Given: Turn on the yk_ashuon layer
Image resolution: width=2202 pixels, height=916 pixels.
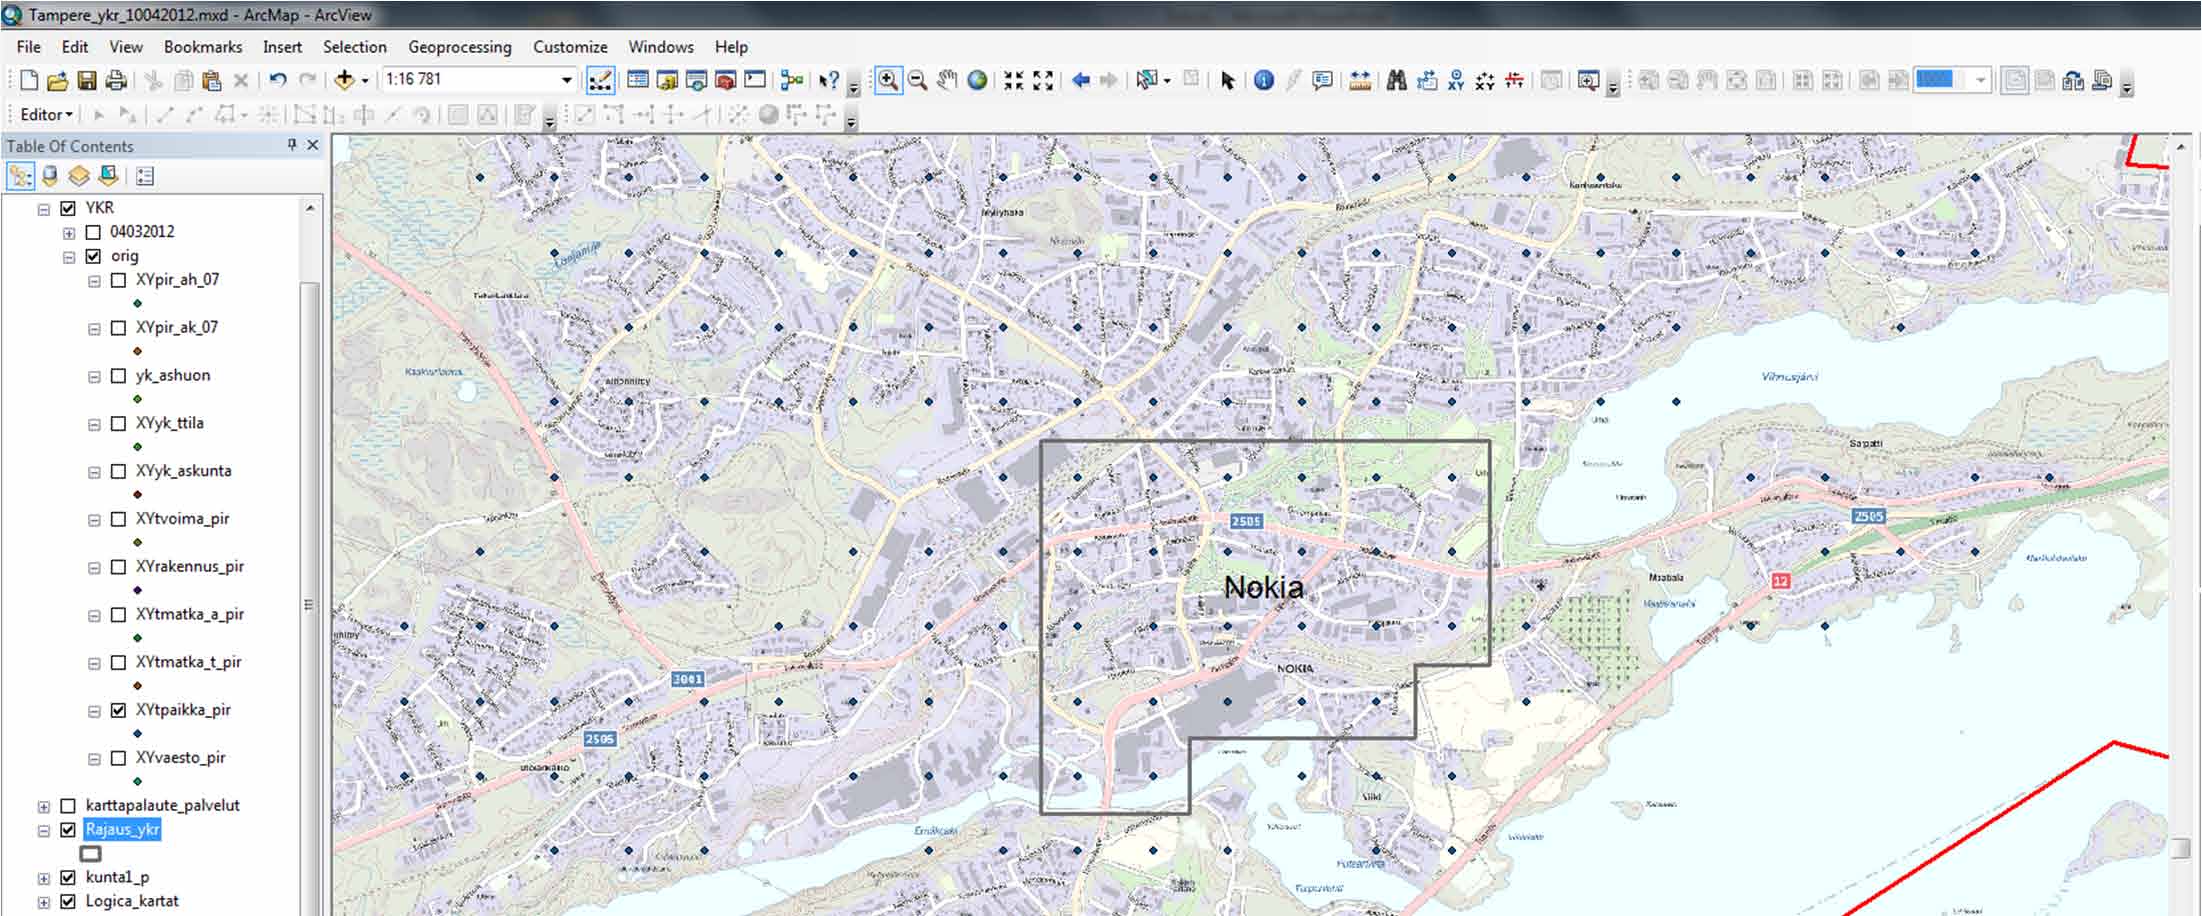Looking at the screenshot, I should pos(119,376).
